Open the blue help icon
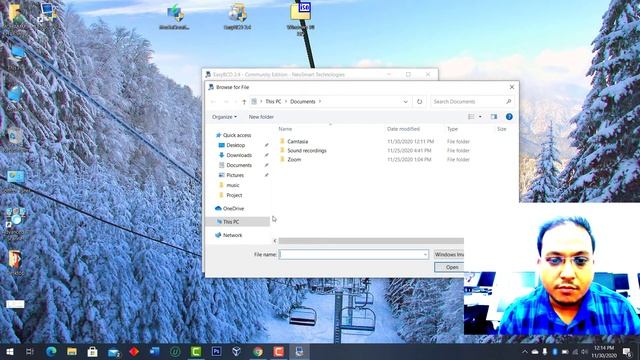 [509, 117]
